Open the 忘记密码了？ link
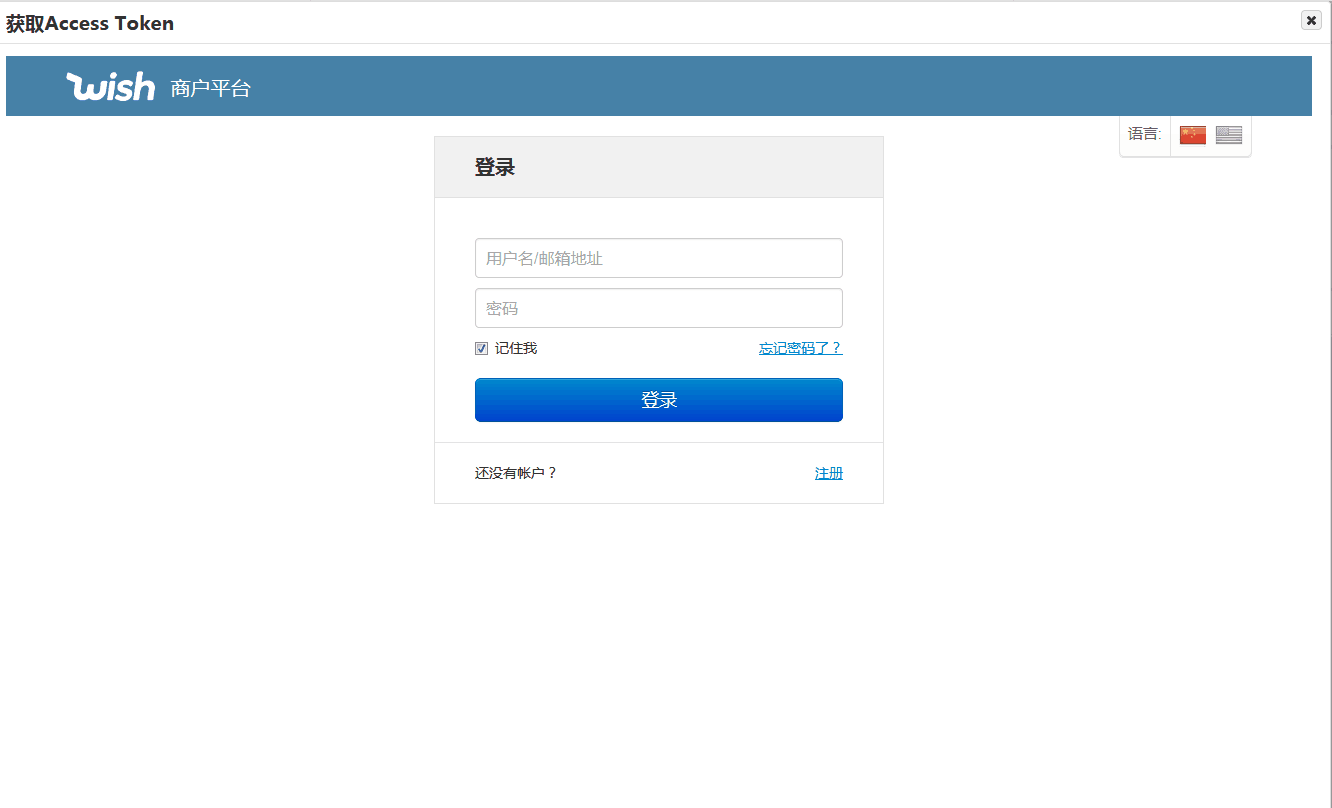The height and width of the screenshot is (808, 1332). tap(800, 348)
